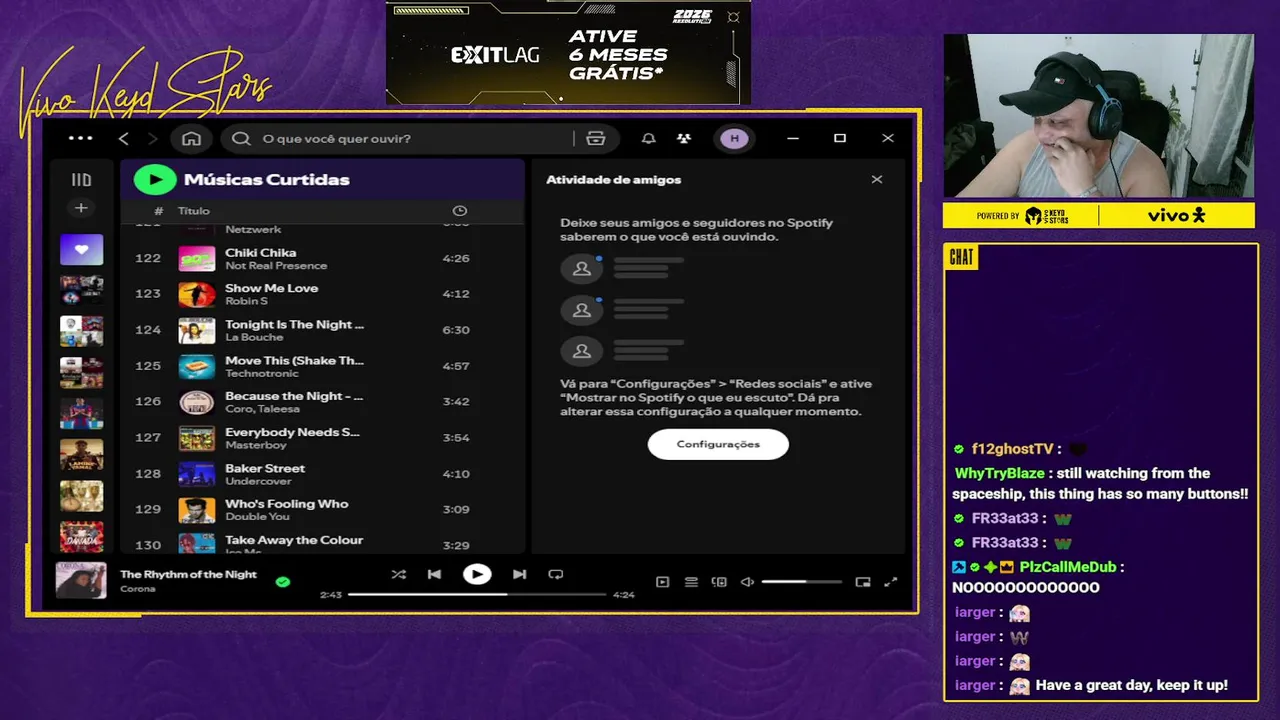Select track 'Baker Street'
The height and width of the screenshot is (720, 1280).
point(265,468)
